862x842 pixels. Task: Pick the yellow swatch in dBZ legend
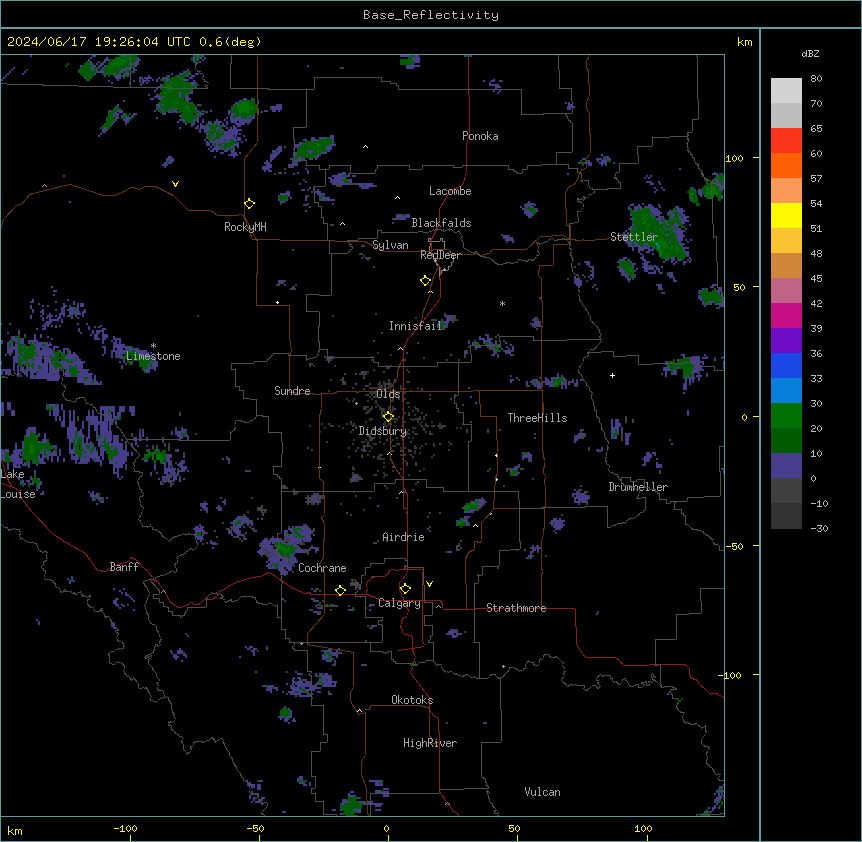click(786, 215)
